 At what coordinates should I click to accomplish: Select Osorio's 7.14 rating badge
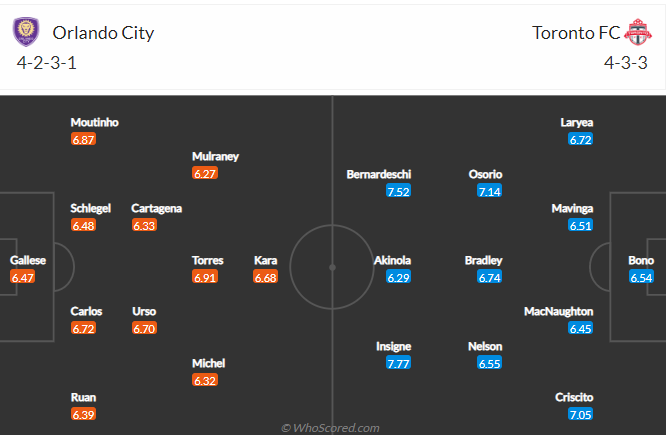(489, 192)
